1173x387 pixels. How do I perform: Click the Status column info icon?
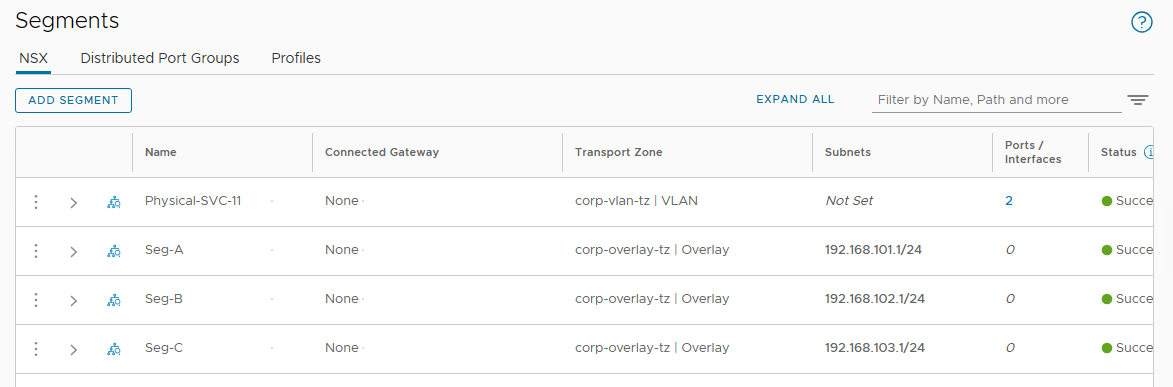pyautogui.click(x=1150, y=152)
